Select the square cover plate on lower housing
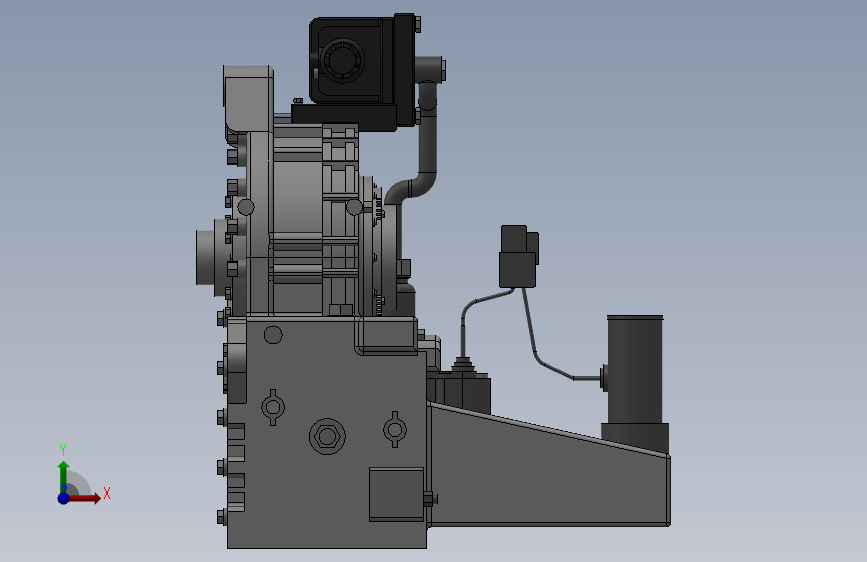Viewport: 867px width, 562px height. [x=396, y=494]
